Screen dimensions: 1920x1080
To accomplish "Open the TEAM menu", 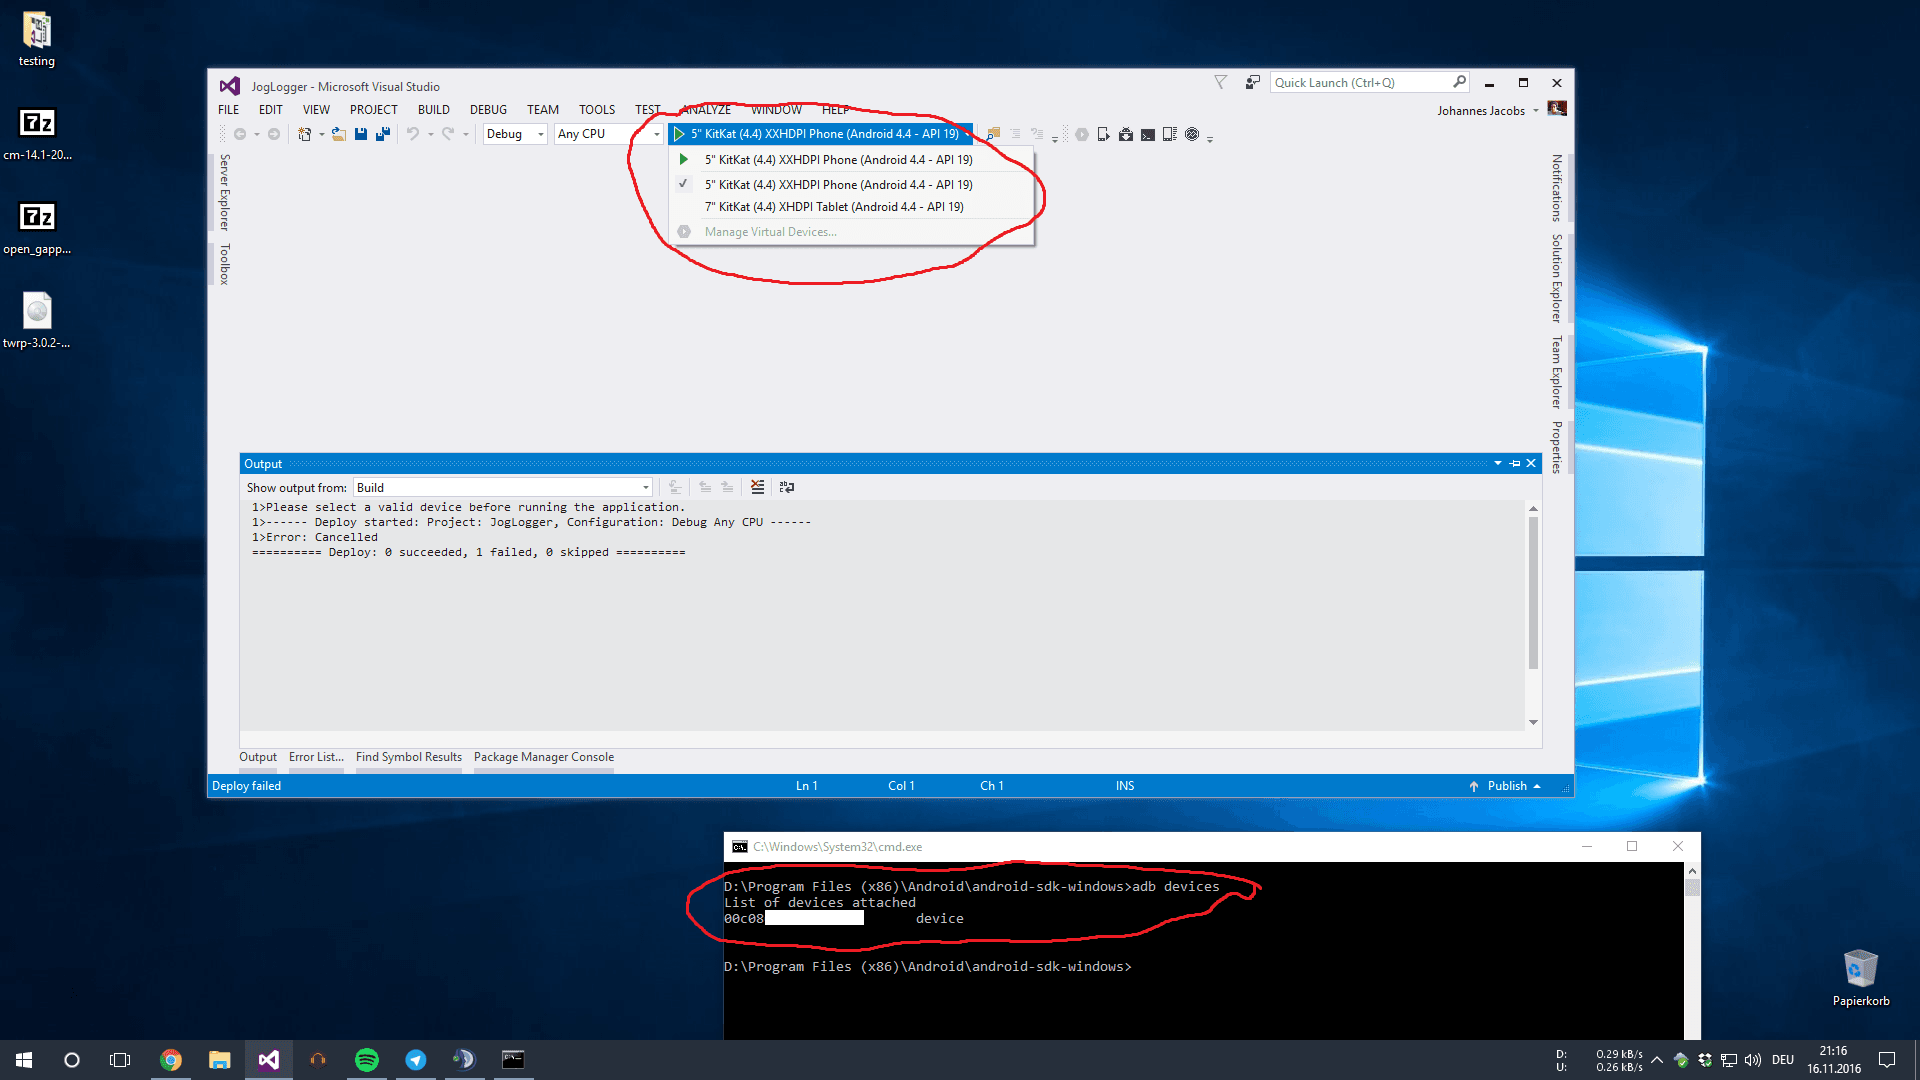I will tap(543, 110).
